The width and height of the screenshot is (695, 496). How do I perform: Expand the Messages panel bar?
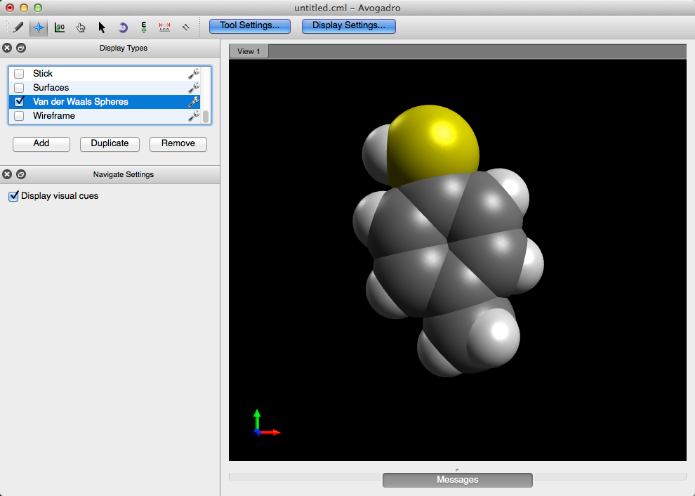457,480
